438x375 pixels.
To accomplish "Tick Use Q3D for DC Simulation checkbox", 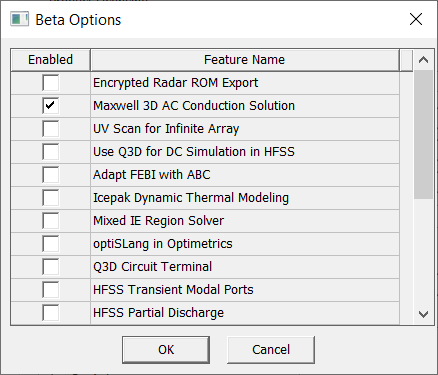I will pyautogui.click(x=51, y=152).
